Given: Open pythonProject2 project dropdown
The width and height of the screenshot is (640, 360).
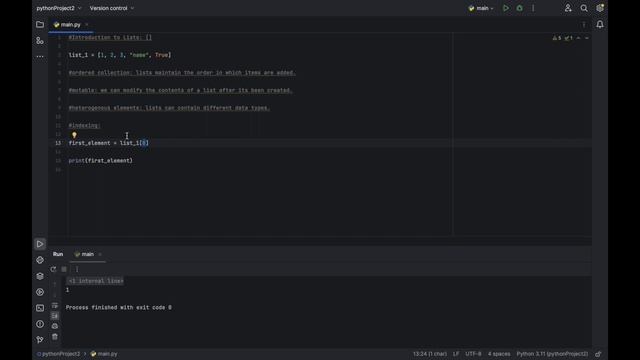Looking at the screenshot, I should coord(59,8).
